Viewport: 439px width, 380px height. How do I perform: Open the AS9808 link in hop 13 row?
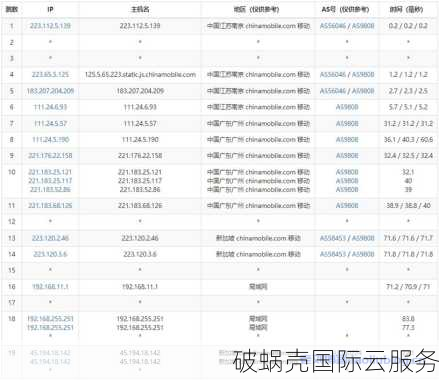pos(363,238)
